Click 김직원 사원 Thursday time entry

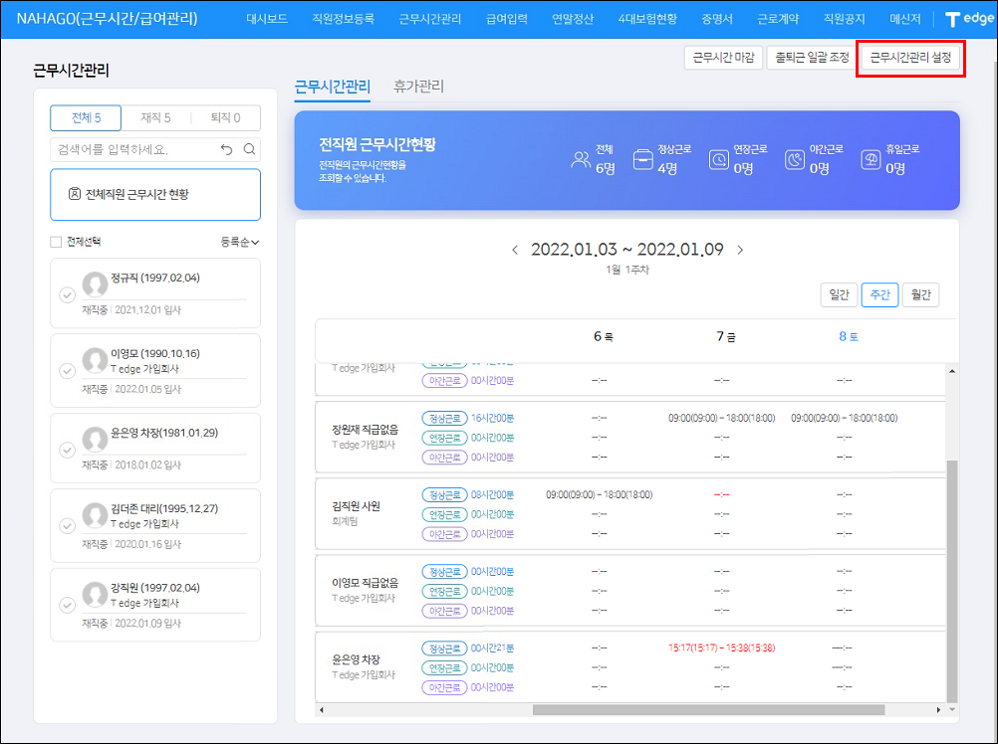coord(599,495)
